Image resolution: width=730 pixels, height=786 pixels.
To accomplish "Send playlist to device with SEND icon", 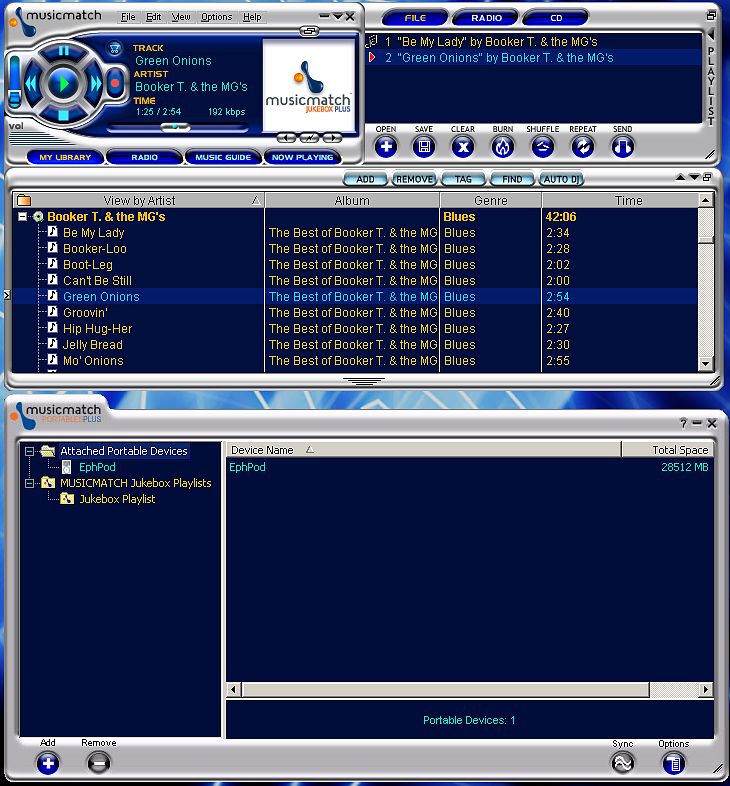I will pyautogui.click(x=622, y=147).
